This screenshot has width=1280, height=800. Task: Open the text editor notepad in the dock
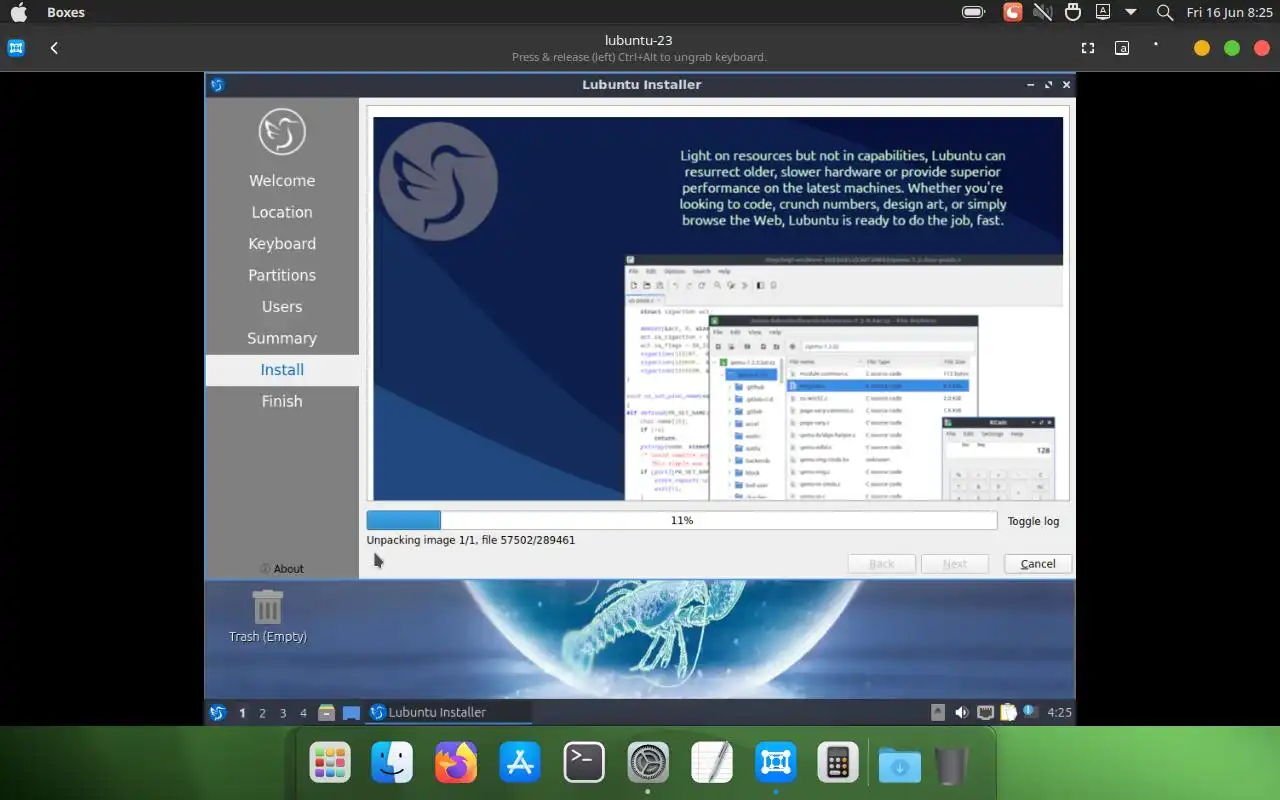pos(712,763)
